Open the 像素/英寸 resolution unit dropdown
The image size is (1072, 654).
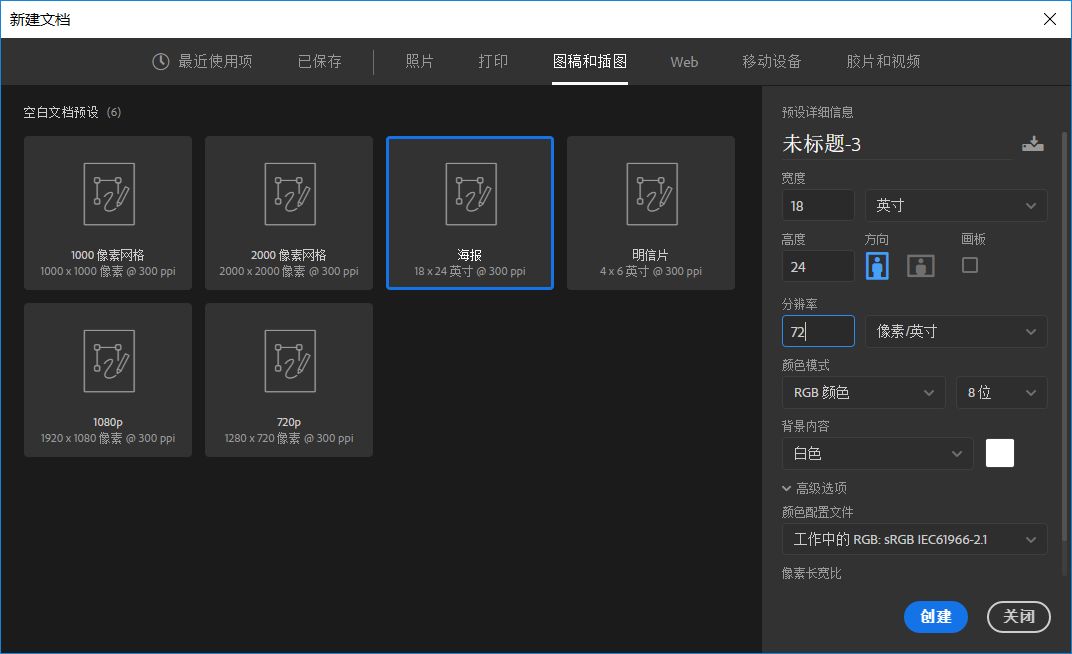tap(955, 331)
